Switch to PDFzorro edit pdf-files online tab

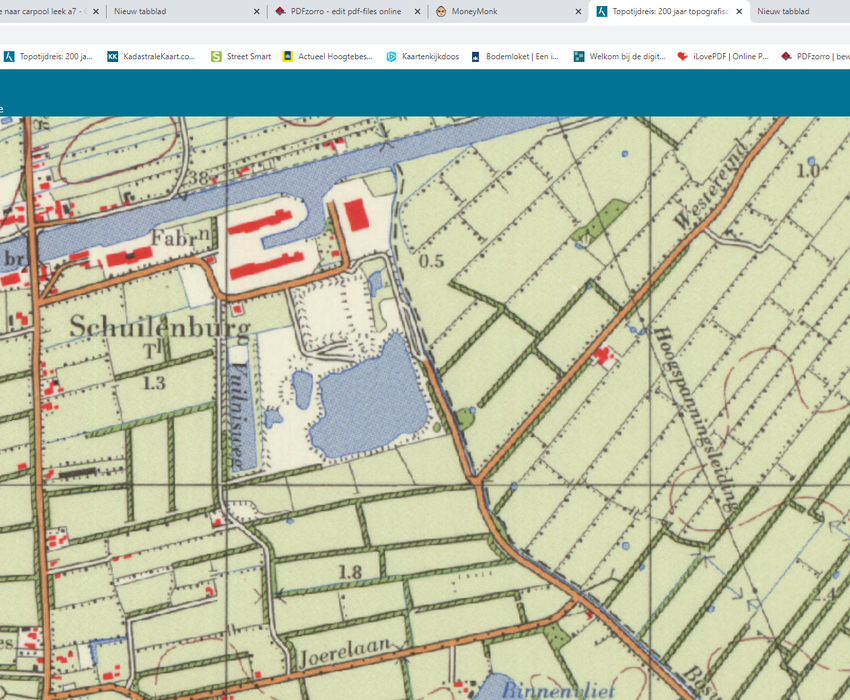346,11
